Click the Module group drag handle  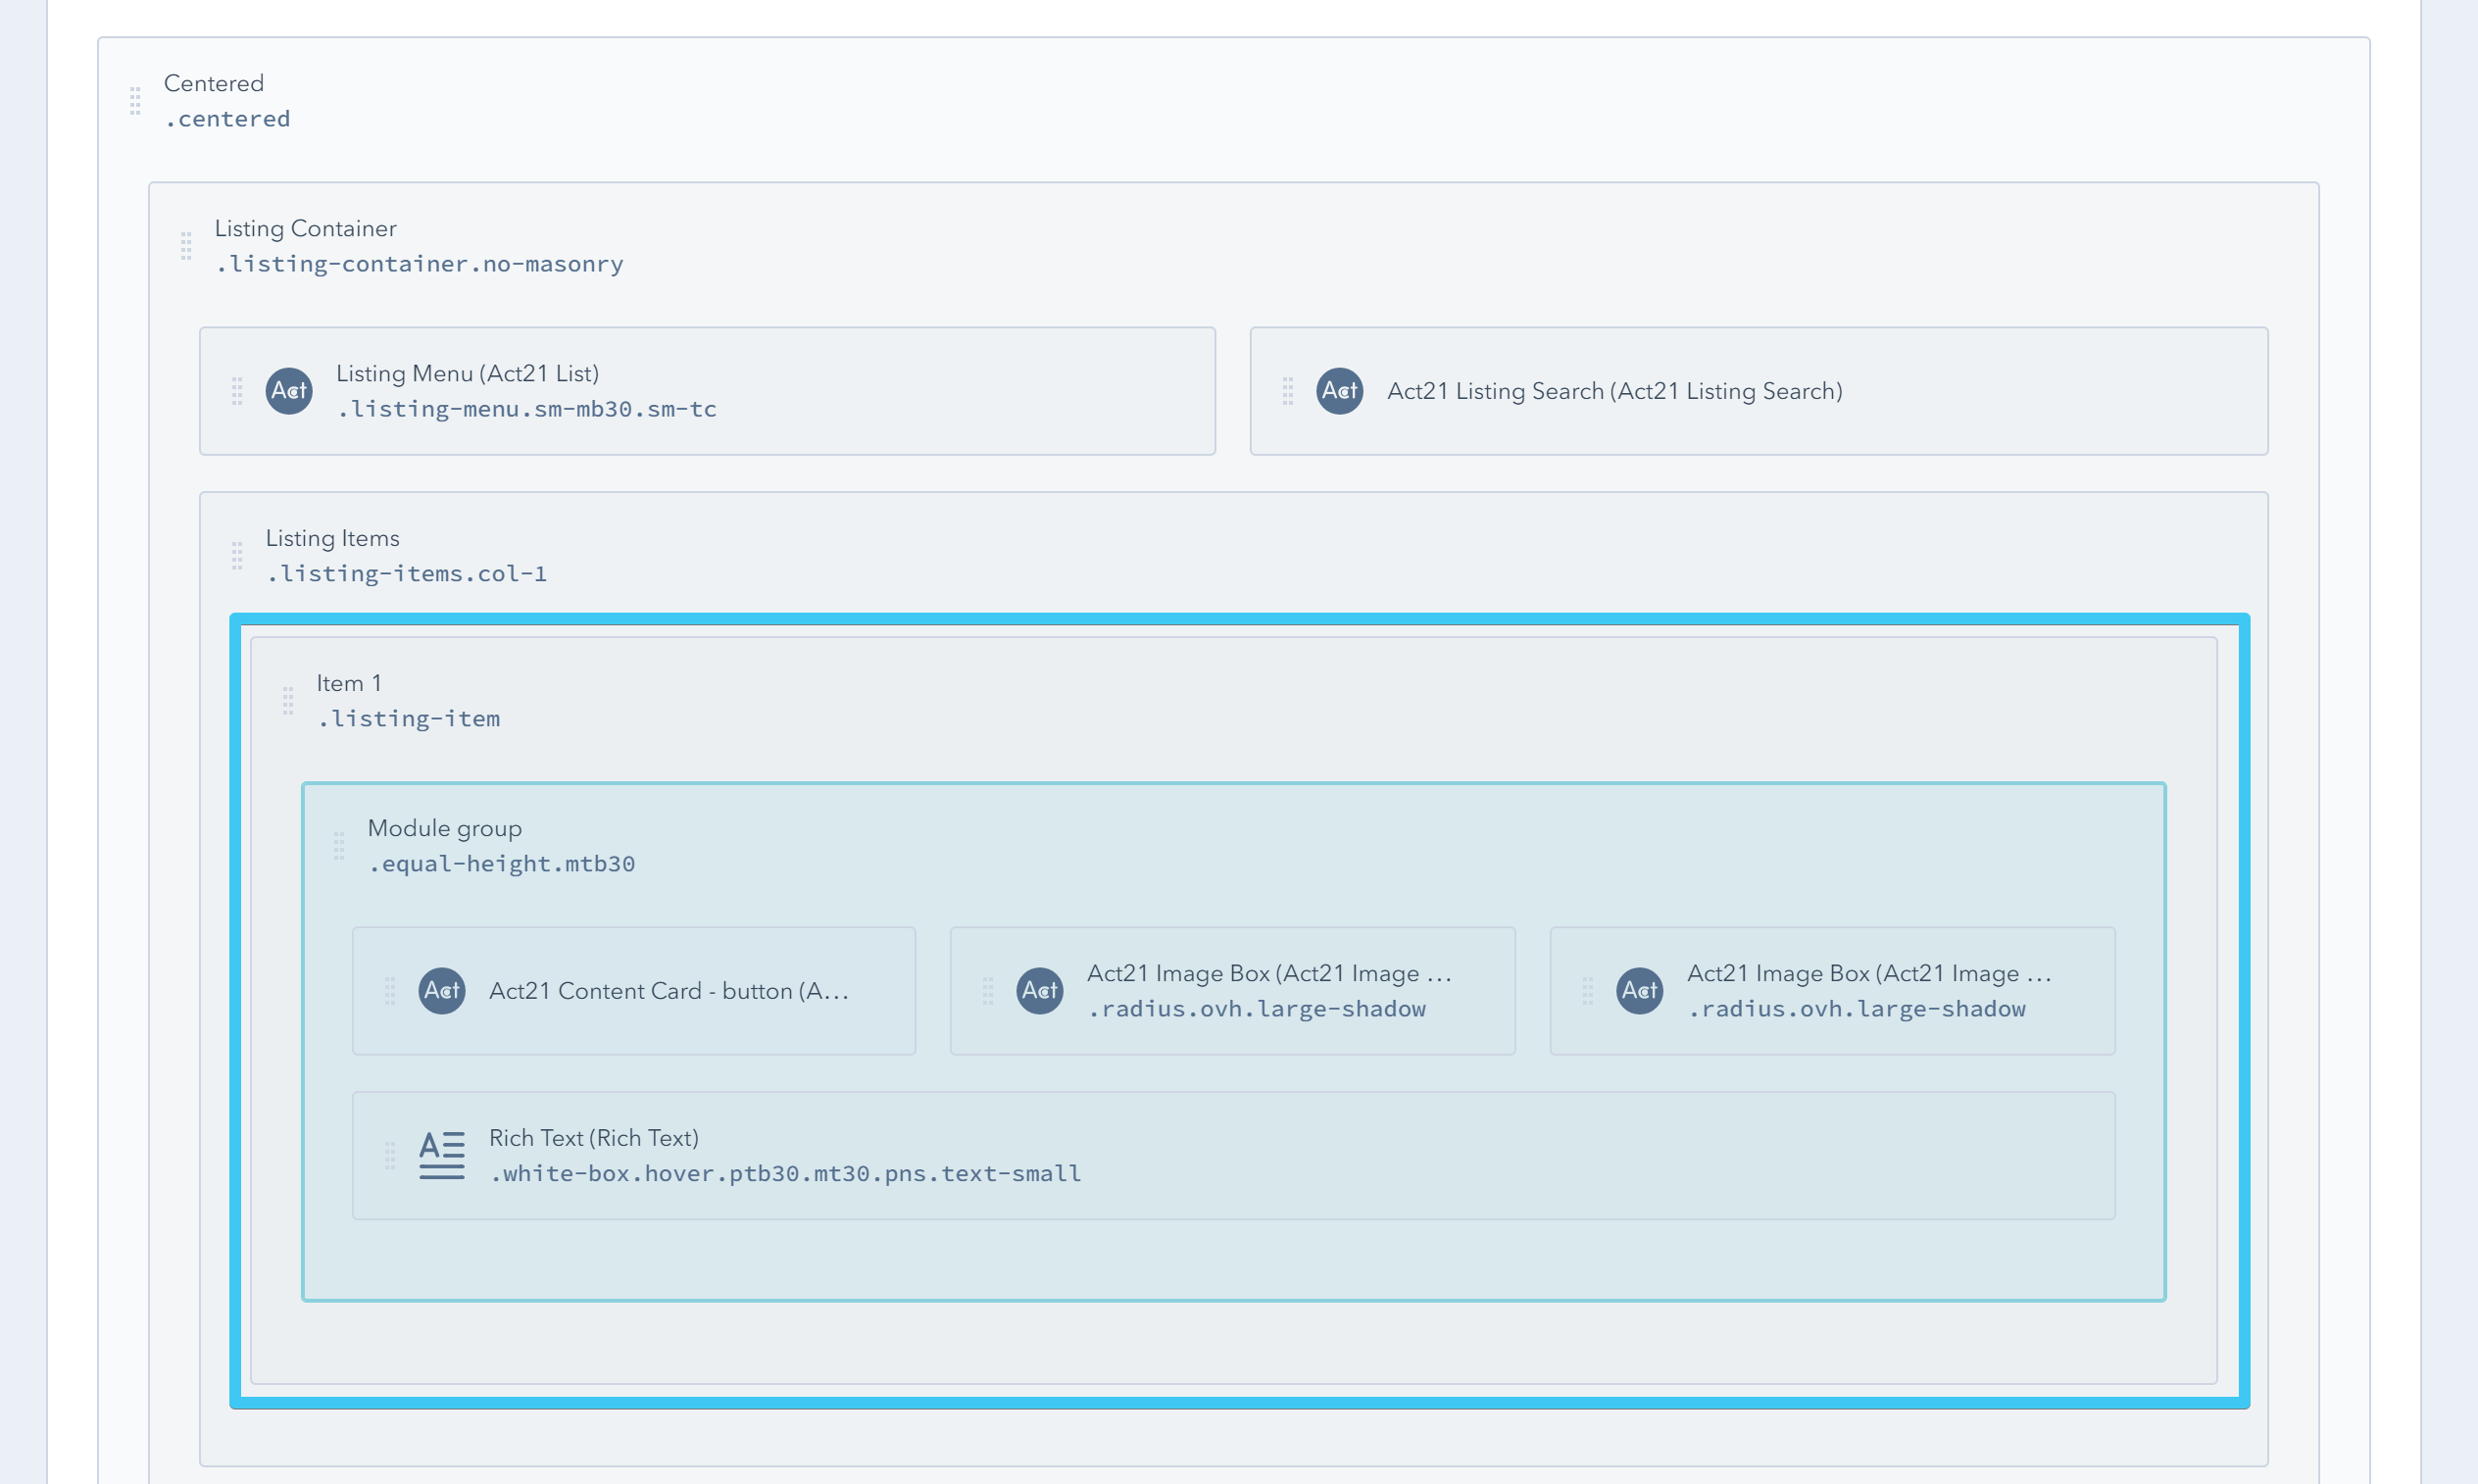339,846
